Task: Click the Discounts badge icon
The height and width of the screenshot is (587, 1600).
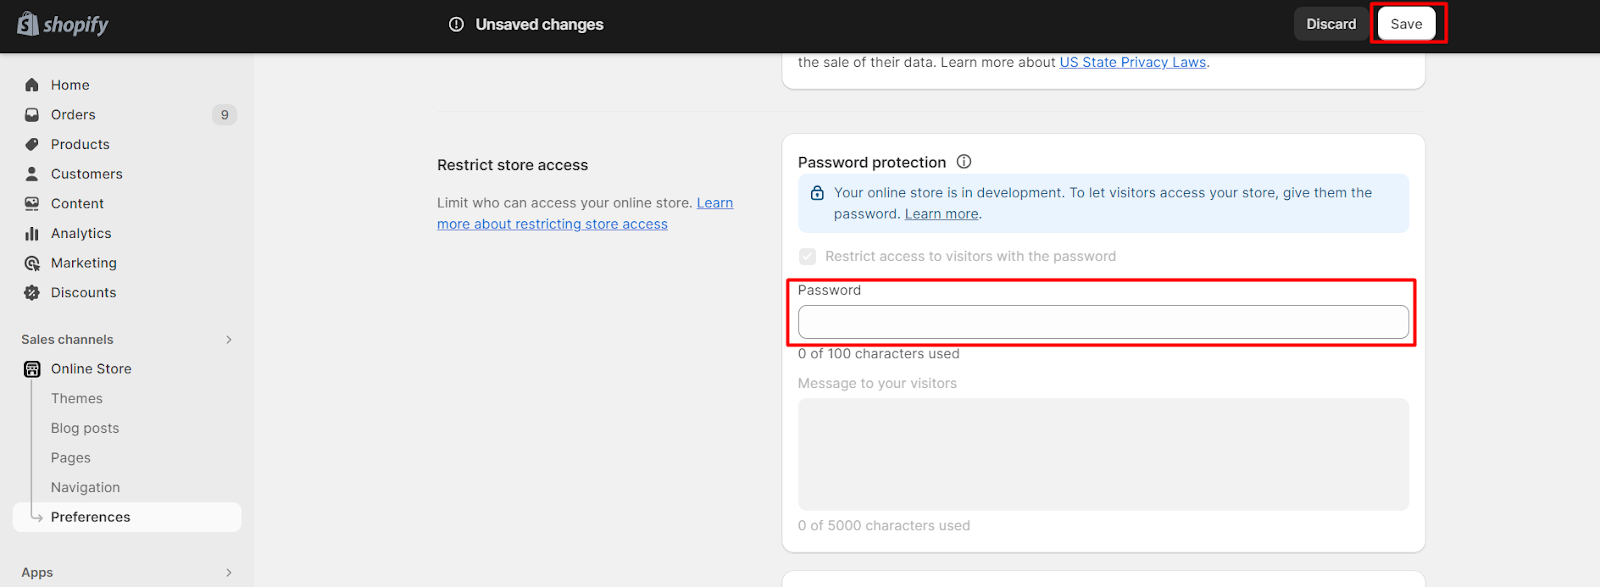Action: (x=32, y=293)
